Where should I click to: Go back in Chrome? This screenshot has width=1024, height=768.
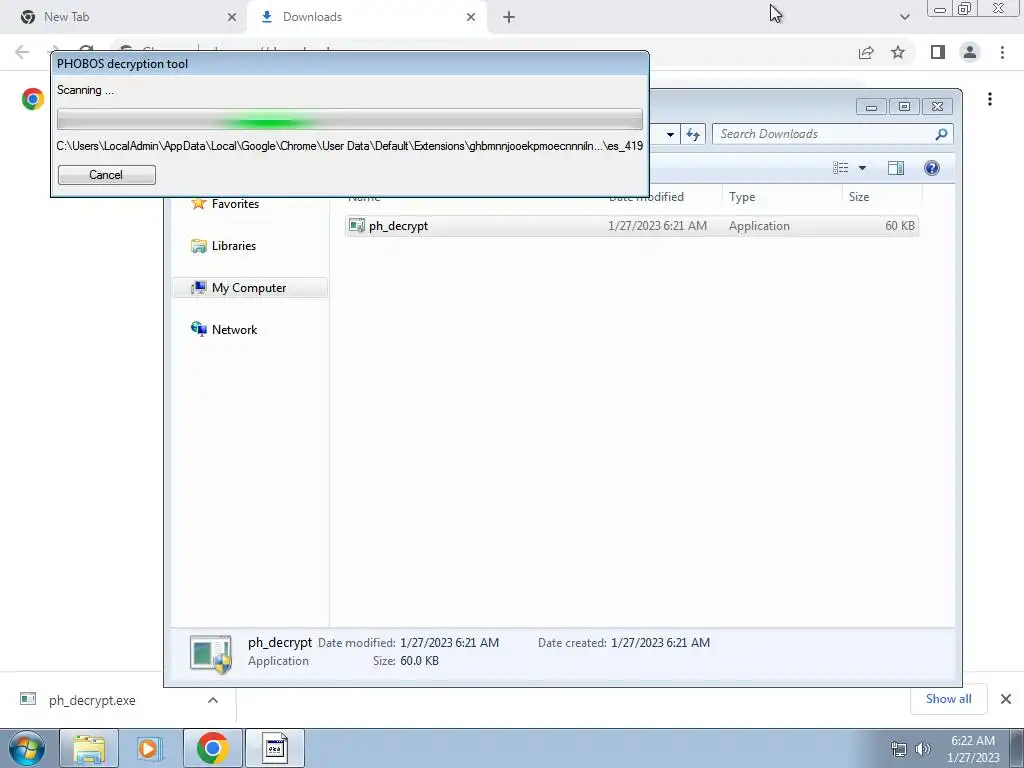[x=22, y=52]
